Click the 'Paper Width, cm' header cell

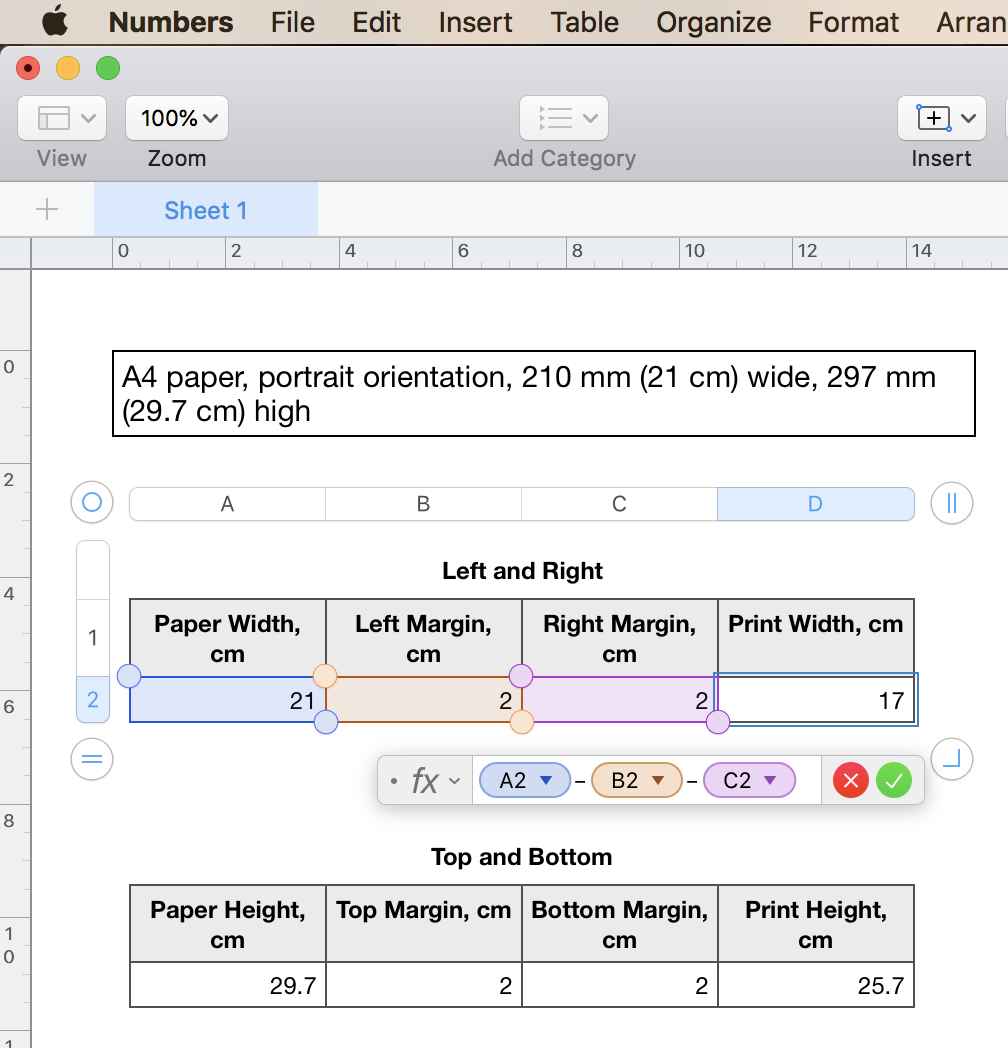pyautogui.click(x=227, y=638)
